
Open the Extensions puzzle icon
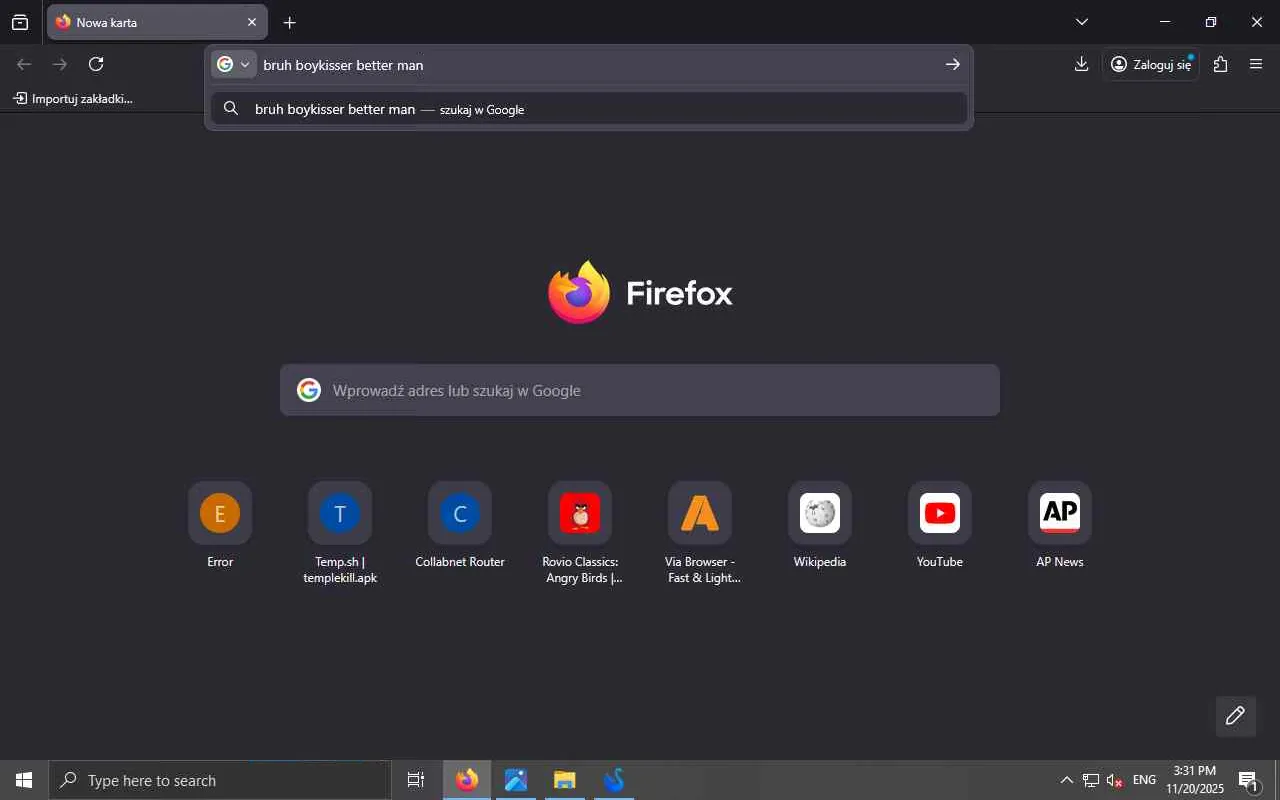pos(1220,64)
